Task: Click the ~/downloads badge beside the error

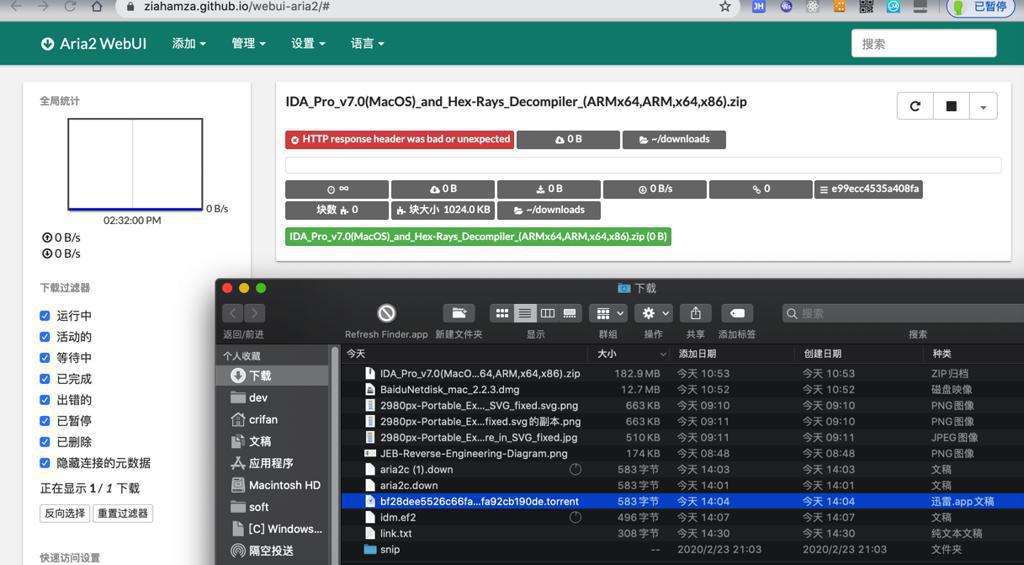Action: pyautogui.click(x=674, y=139)
